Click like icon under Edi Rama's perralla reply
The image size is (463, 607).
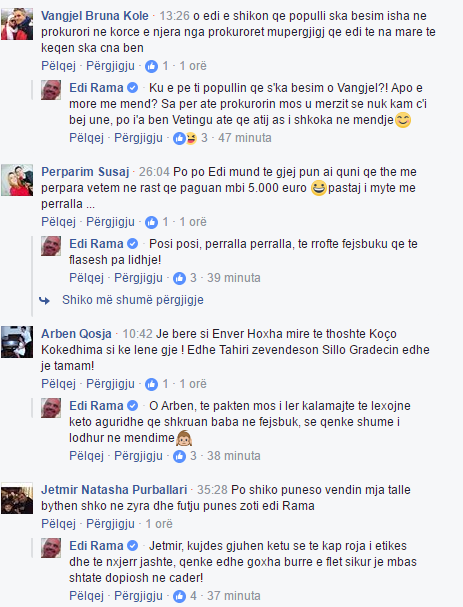pos(179,278)
